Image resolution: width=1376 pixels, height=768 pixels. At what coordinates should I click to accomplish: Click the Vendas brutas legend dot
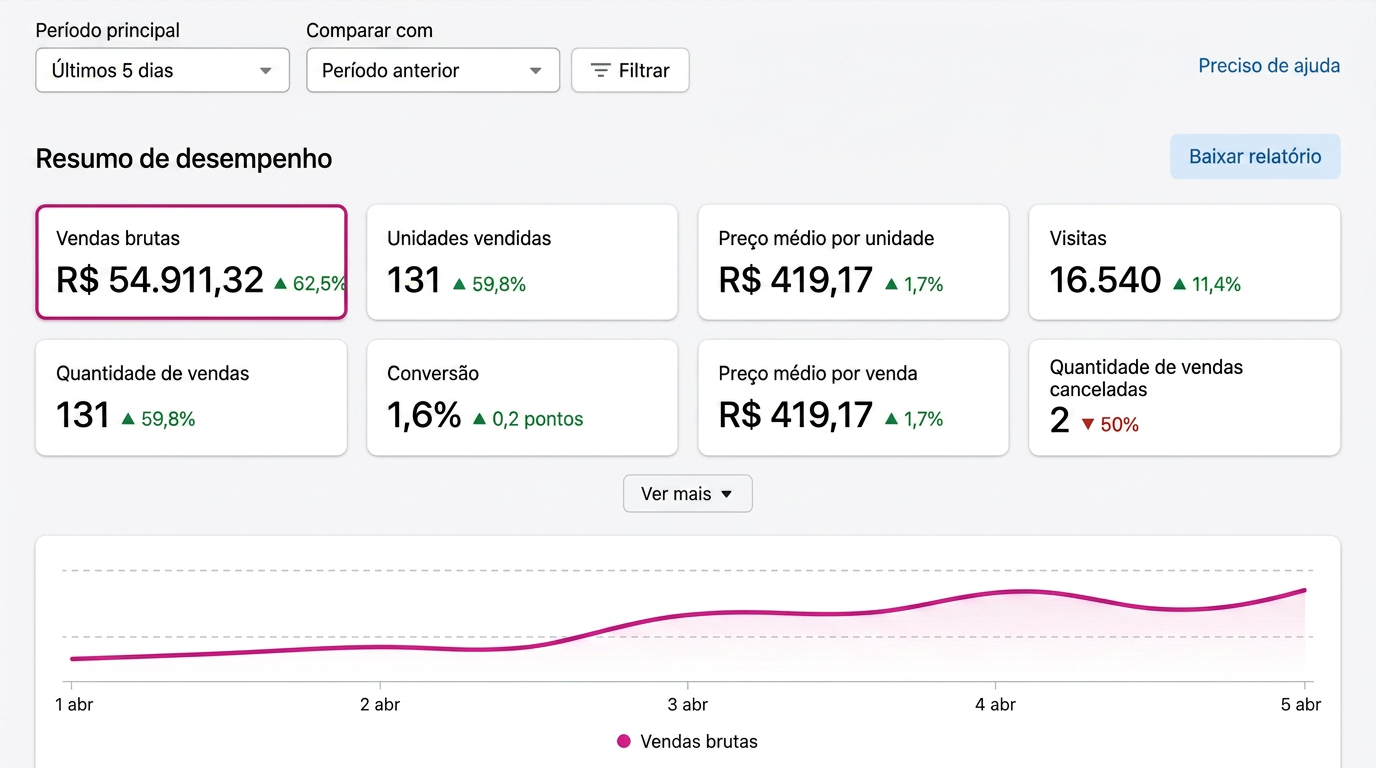(x=624, y=742)
